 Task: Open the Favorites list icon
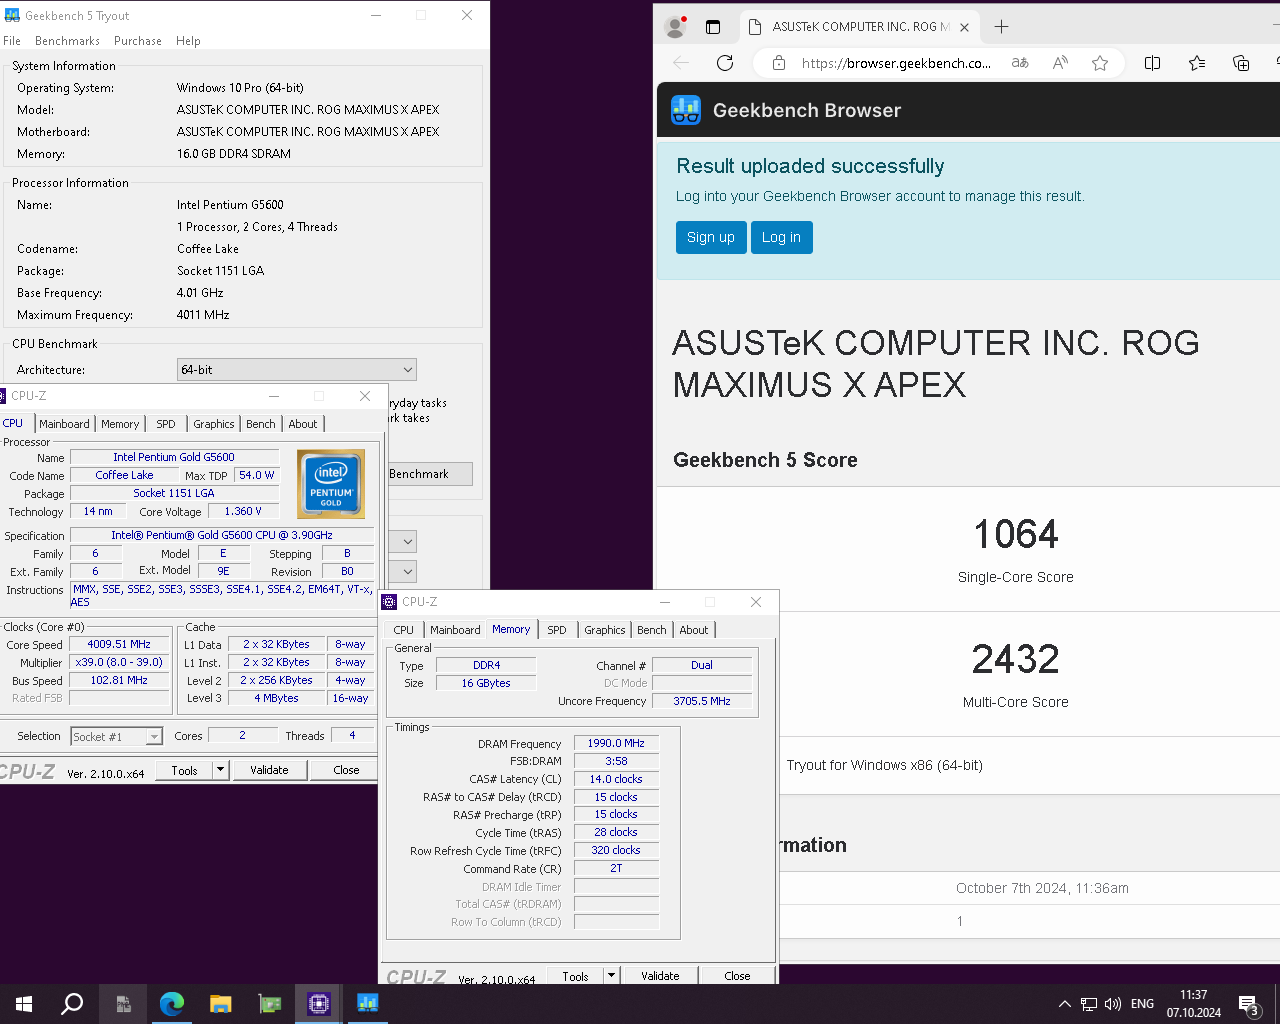click(1197, 63)
